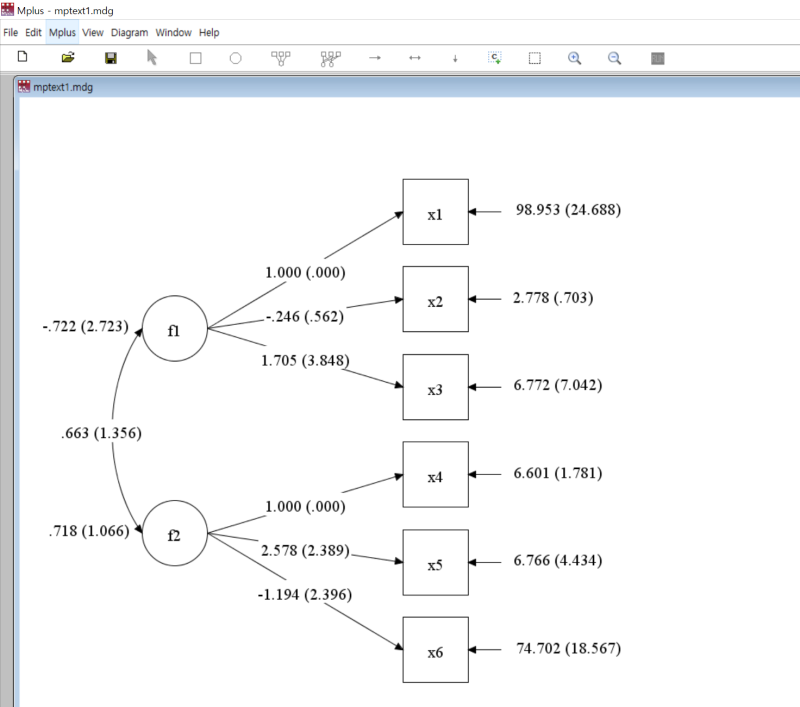
Task: Click the x6 residual value 74.702 (18.567)
Action: click(569, 648)
